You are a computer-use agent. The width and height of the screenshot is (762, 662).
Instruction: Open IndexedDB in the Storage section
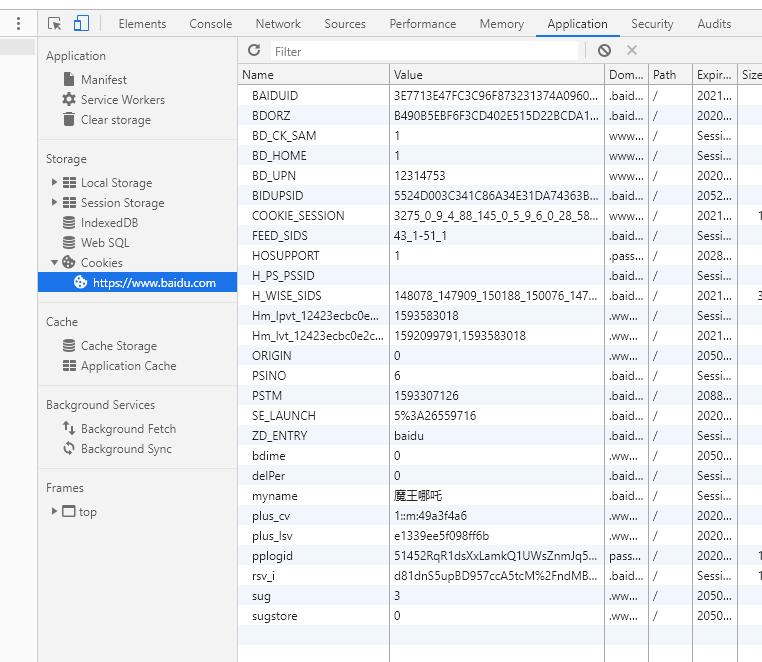coord(109,223)
